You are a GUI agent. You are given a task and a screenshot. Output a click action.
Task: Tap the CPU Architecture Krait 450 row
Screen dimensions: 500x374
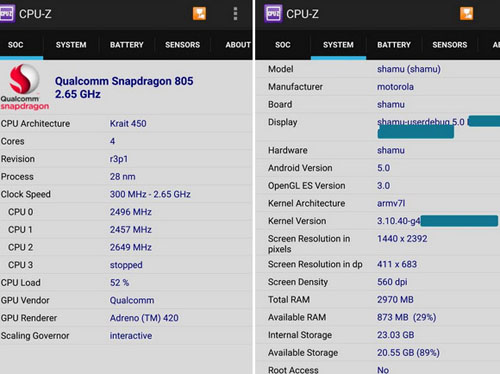coord(126,124)
